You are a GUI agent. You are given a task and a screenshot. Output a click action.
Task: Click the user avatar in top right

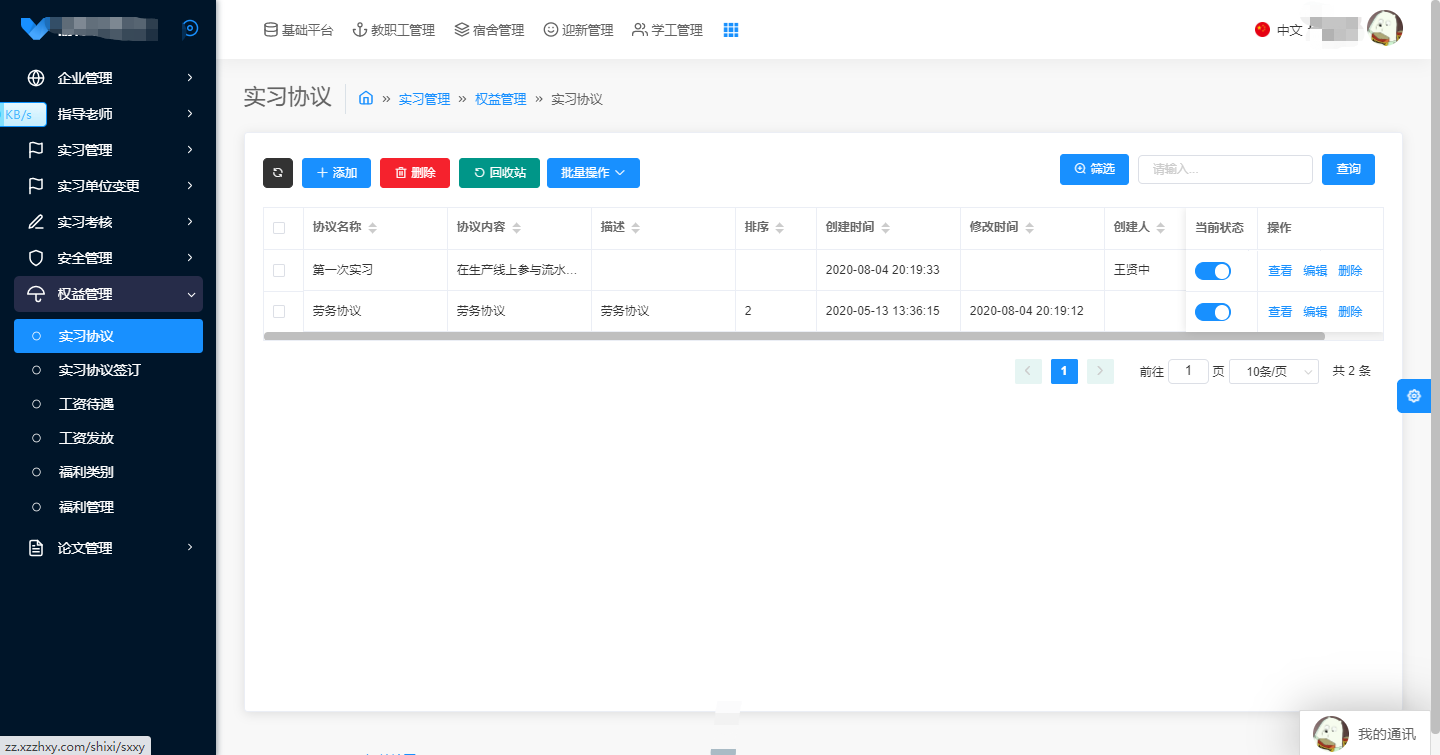click(1384, 29)
